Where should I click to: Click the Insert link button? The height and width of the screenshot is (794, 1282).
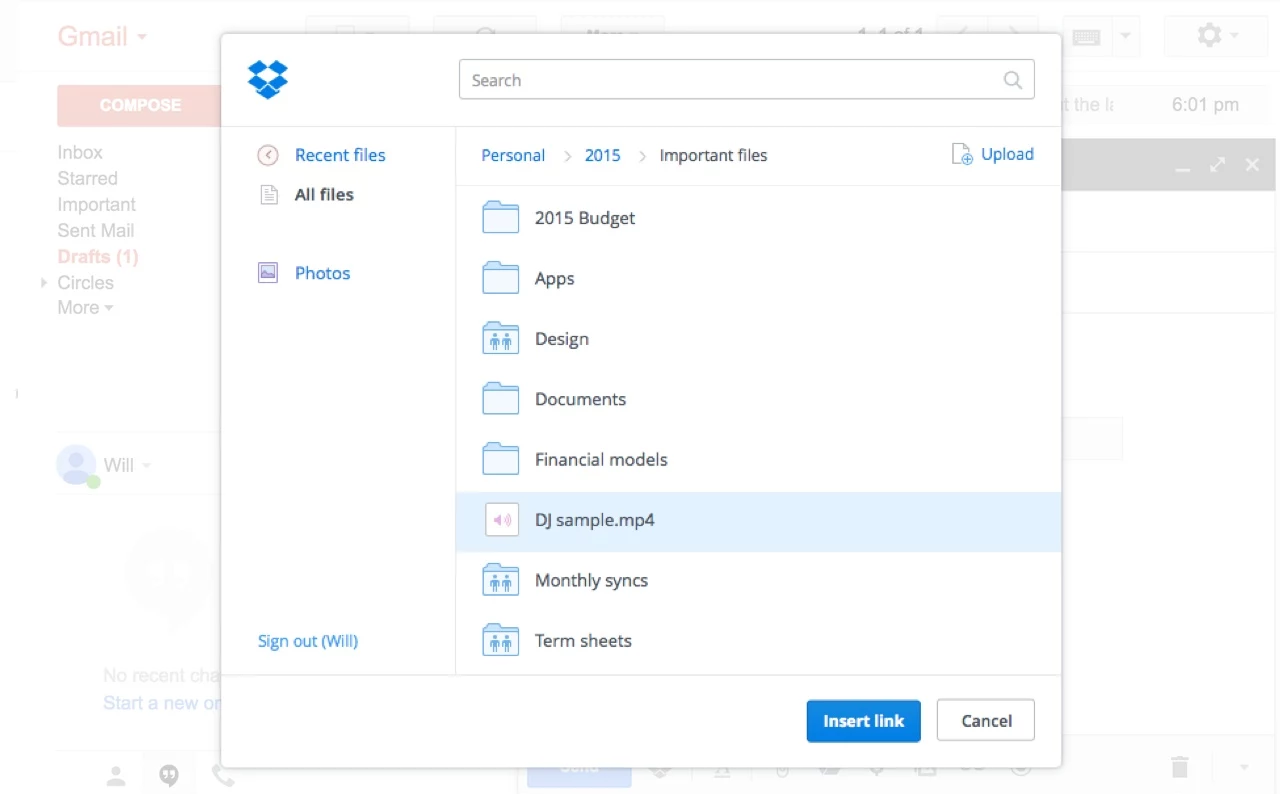863,721
